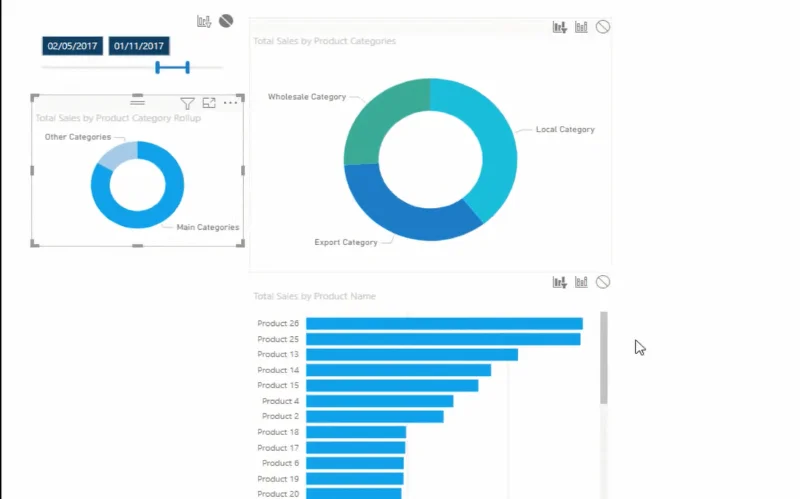Click the filter interaction icon on the Product Name chart
The image size is (800, 499).
(x=560, y=282)
